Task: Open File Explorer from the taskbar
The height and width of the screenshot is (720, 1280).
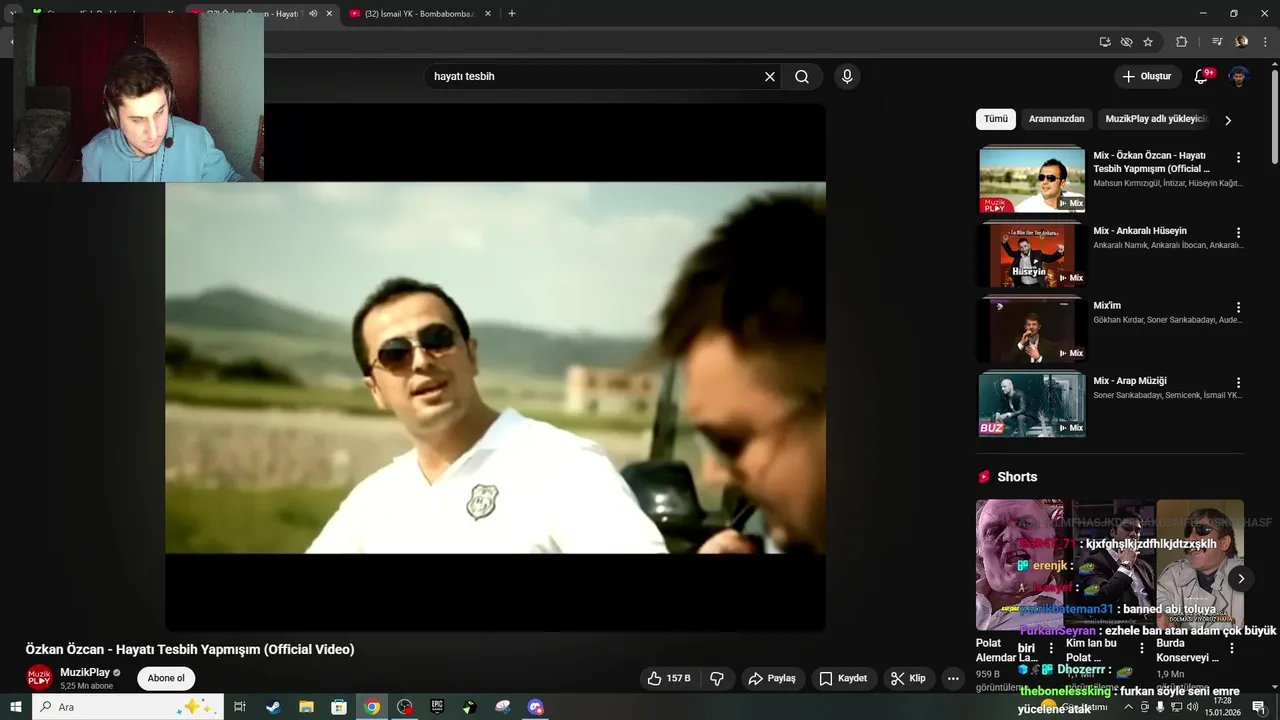Action: (306, 707)
